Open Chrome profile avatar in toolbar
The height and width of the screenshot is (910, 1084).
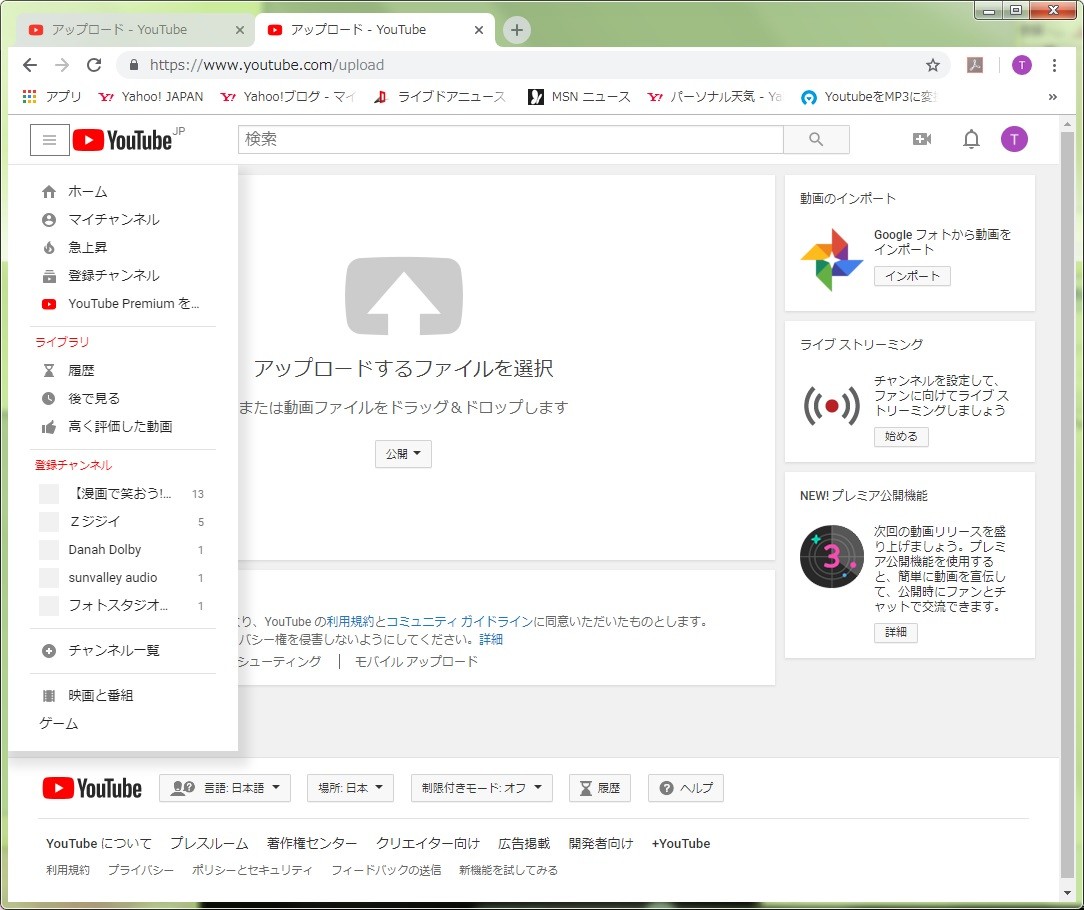click(1022, 65)
